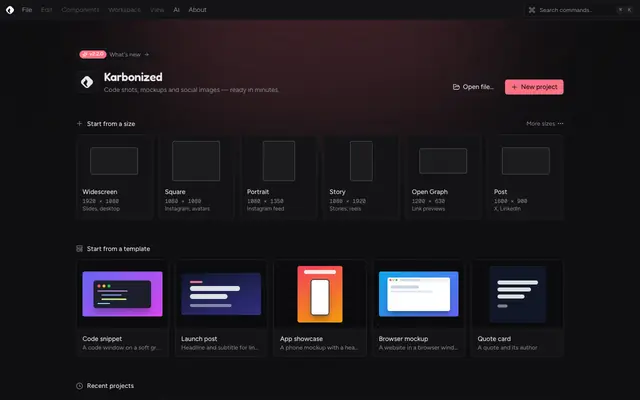Select the Story 1080 x 1920 size
Viewport: 640px width, 400px height.
(x=361, y=177)
